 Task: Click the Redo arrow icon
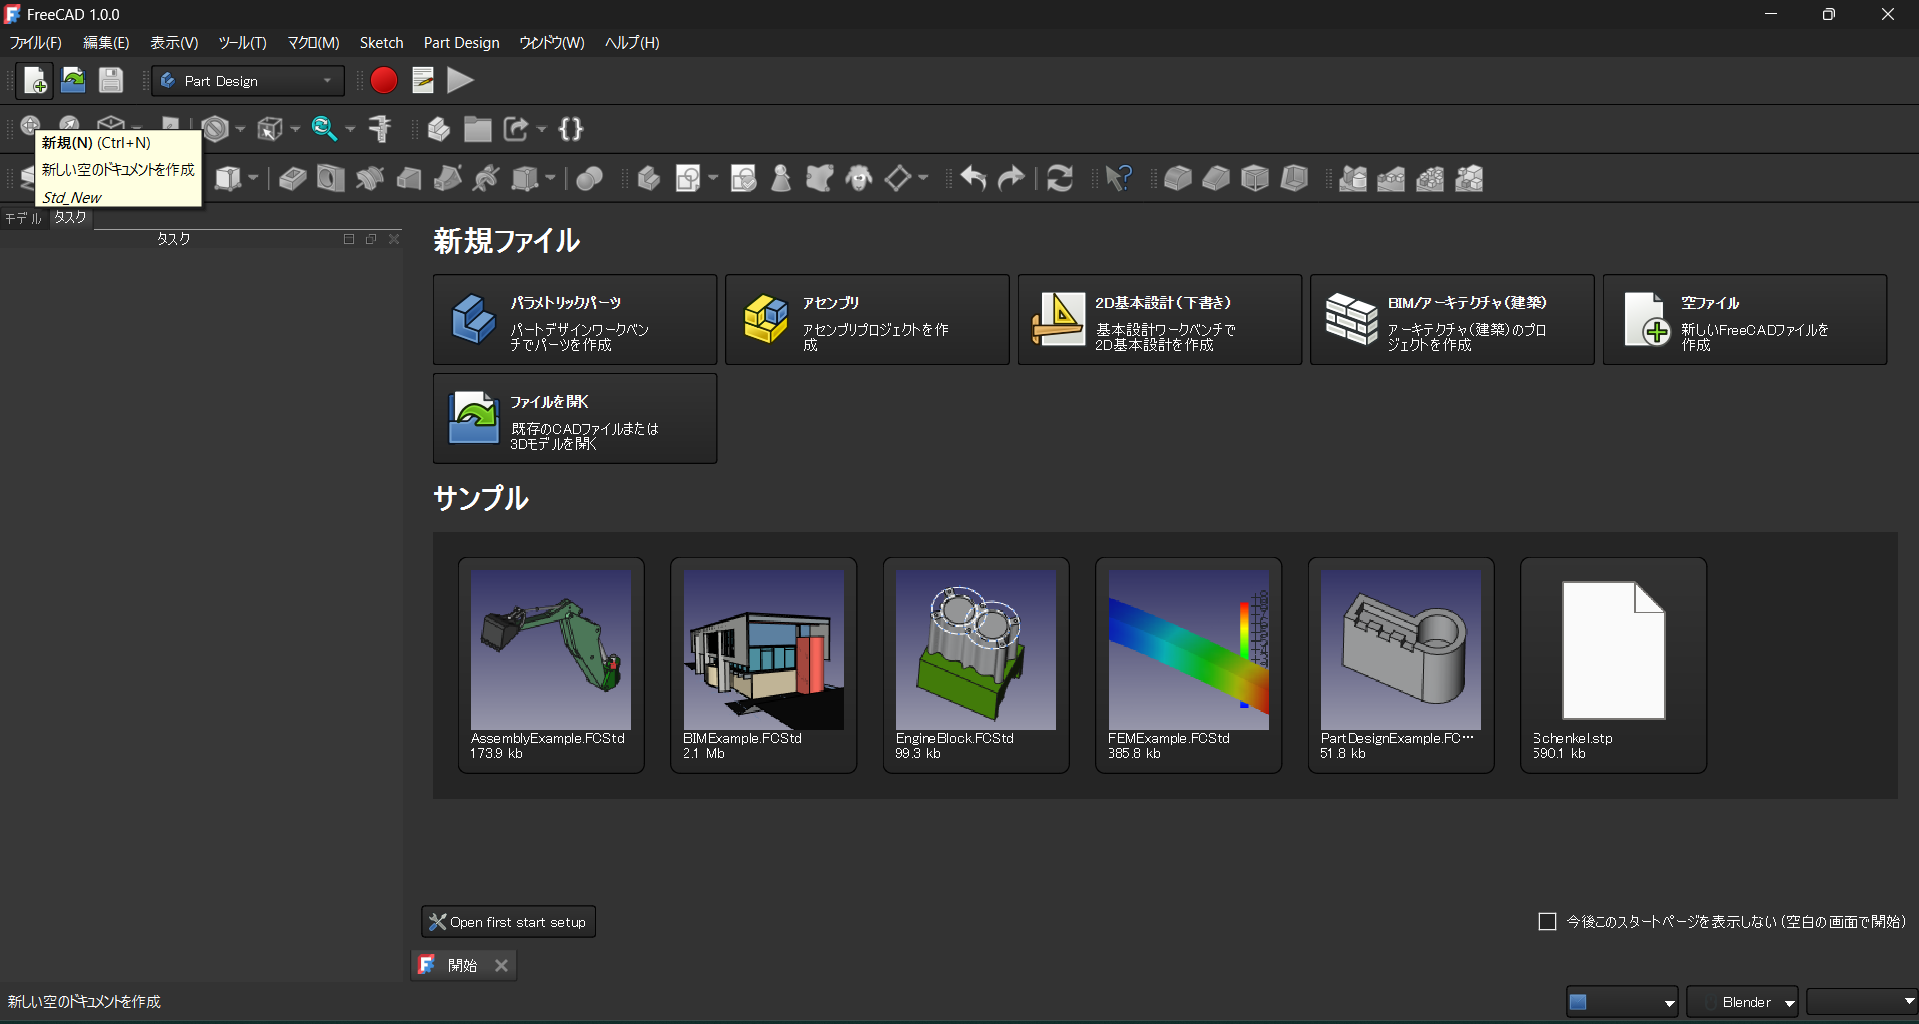tap(1012, 178)
